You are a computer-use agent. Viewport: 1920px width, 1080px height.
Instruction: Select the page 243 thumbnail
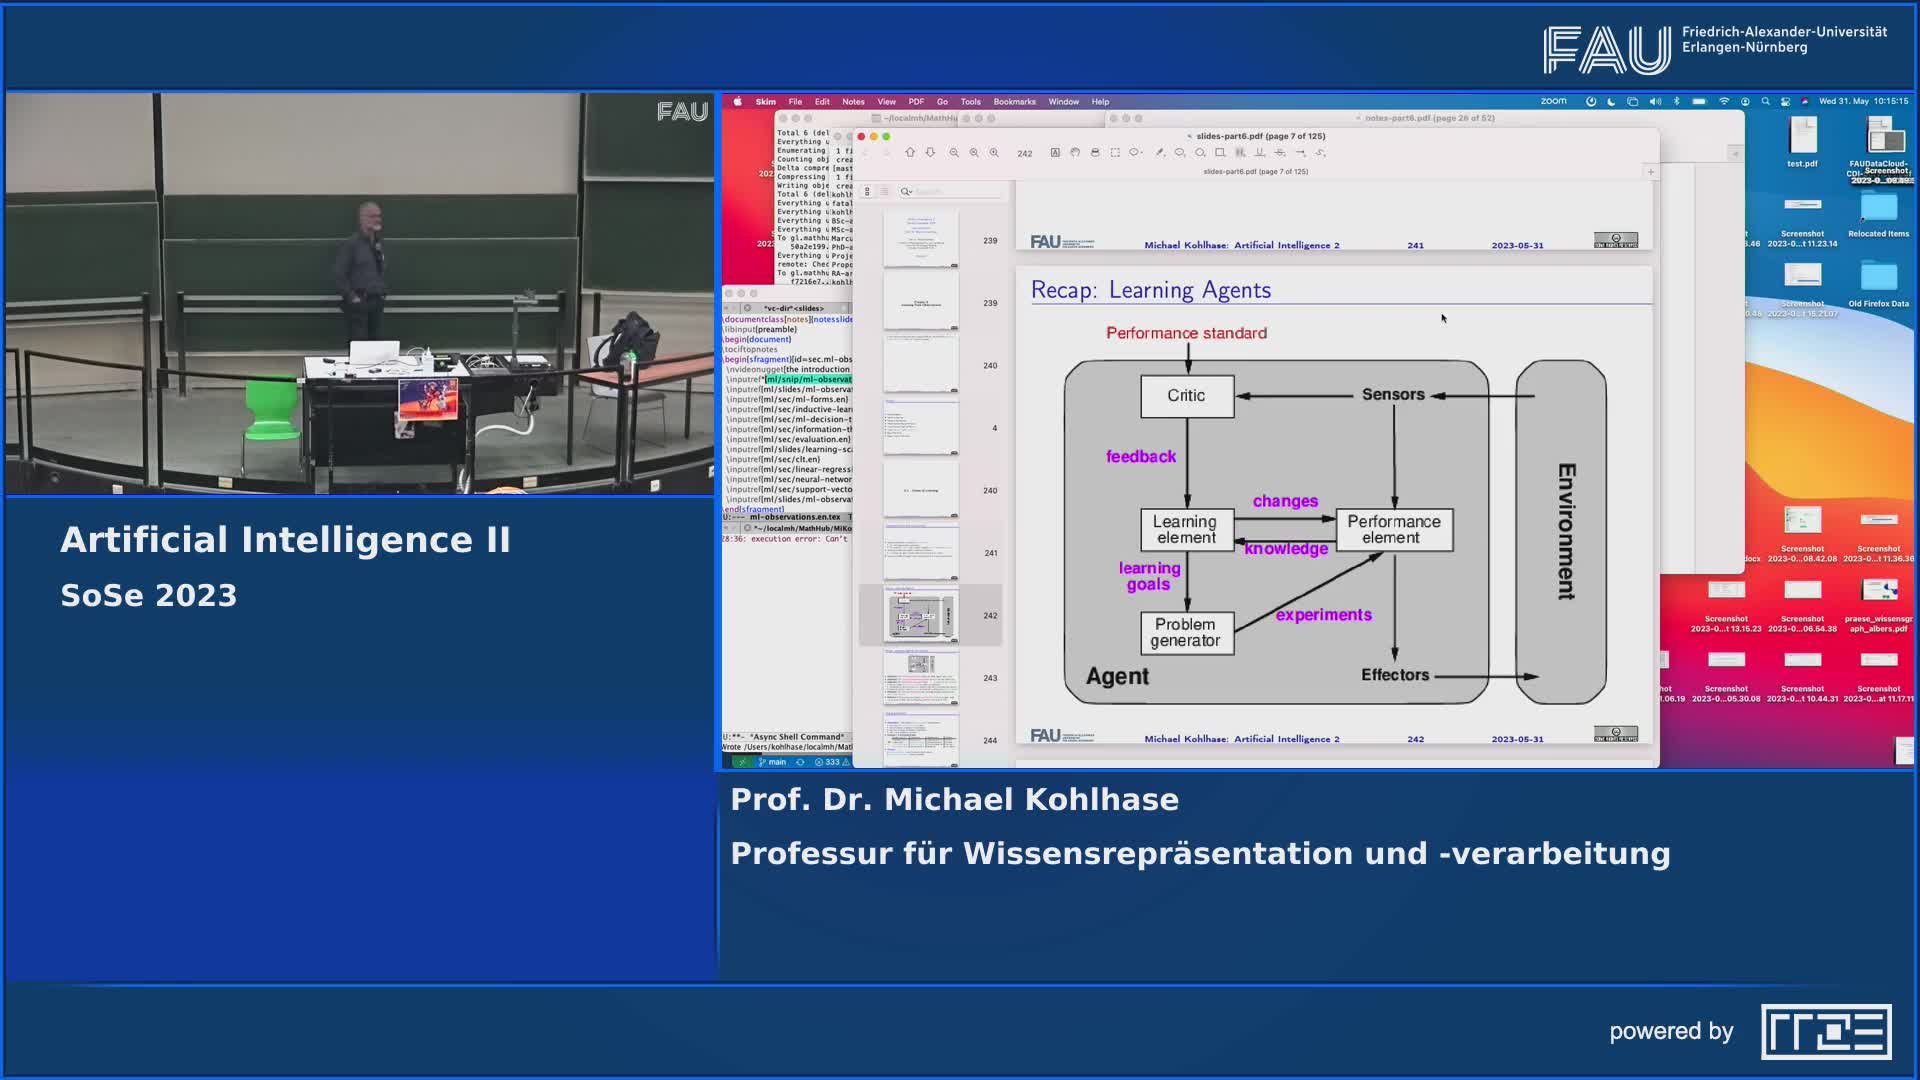tap(921, 677)
